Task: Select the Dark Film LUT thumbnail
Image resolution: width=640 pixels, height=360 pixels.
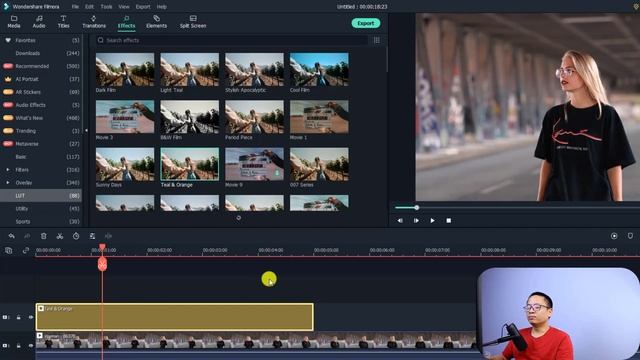Action: [125, 69]
